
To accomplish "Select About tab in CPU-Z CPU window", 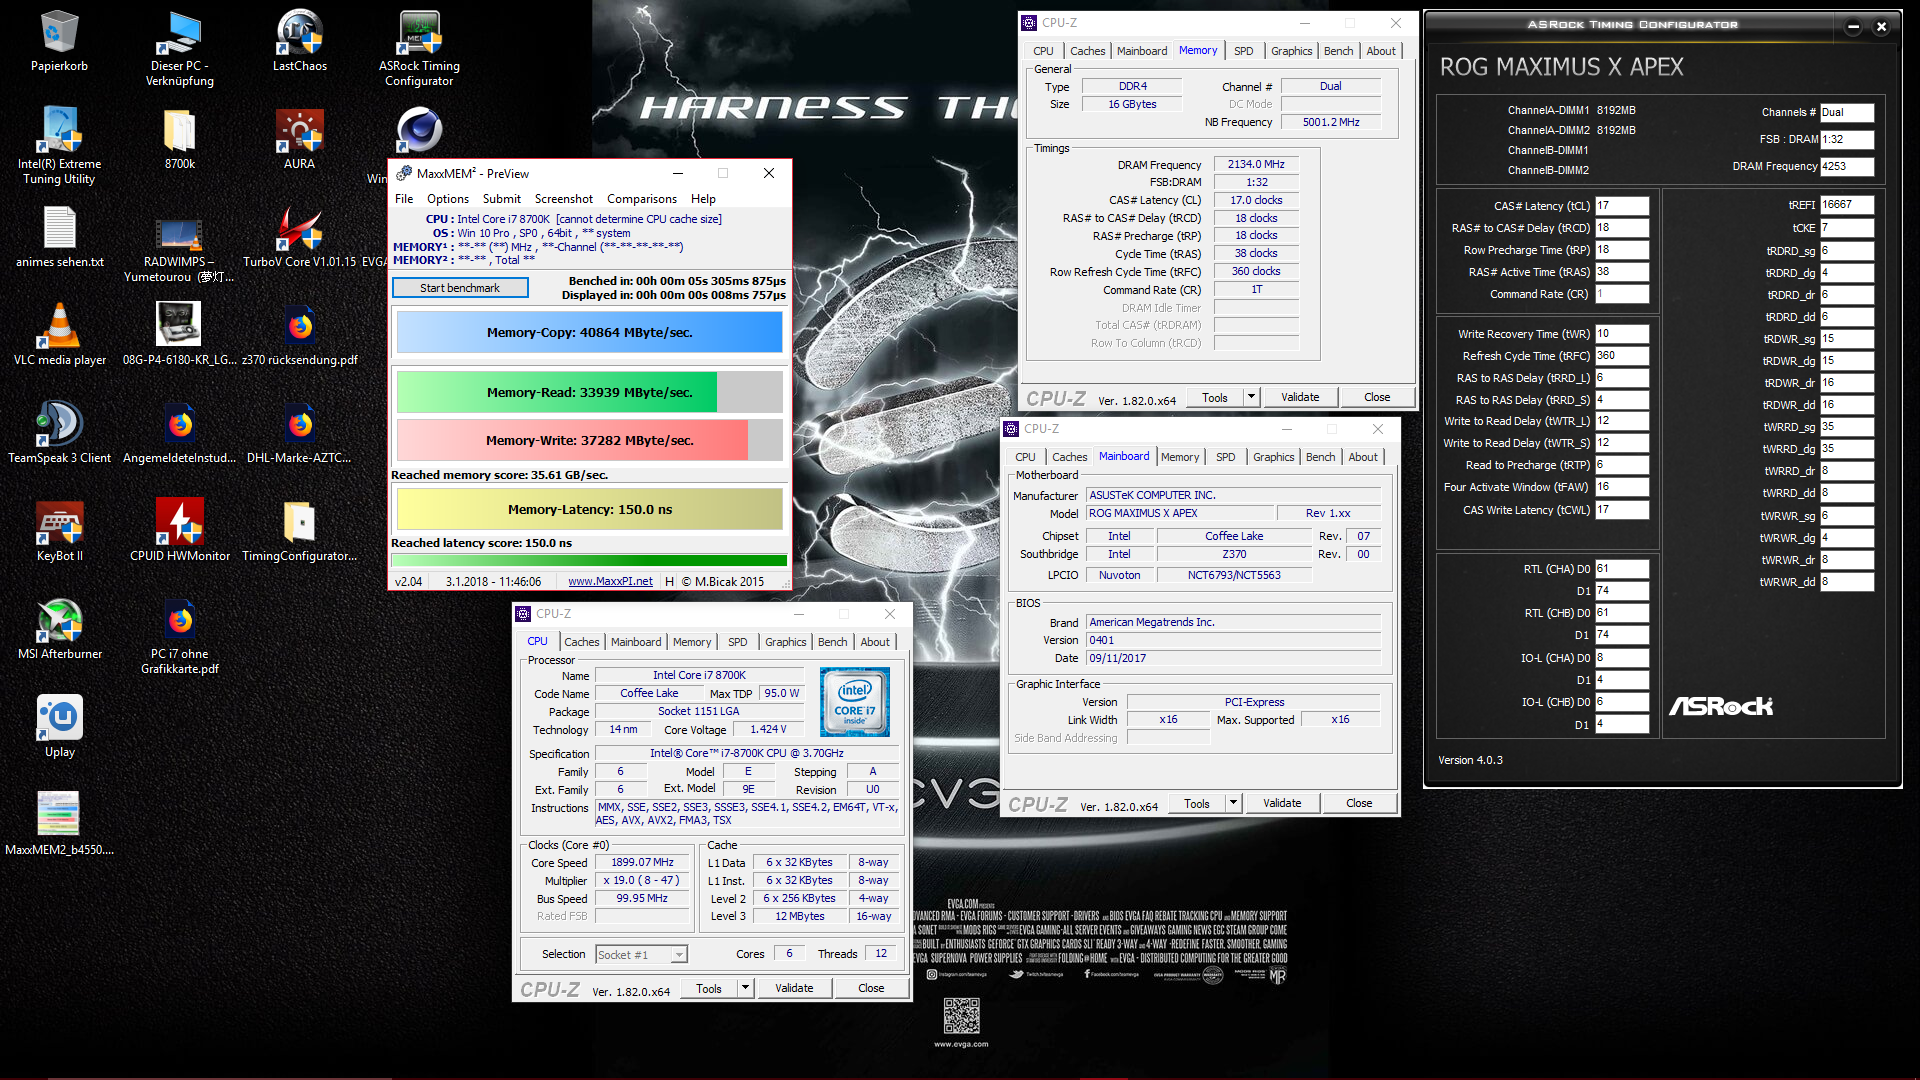I will (875, 642).
